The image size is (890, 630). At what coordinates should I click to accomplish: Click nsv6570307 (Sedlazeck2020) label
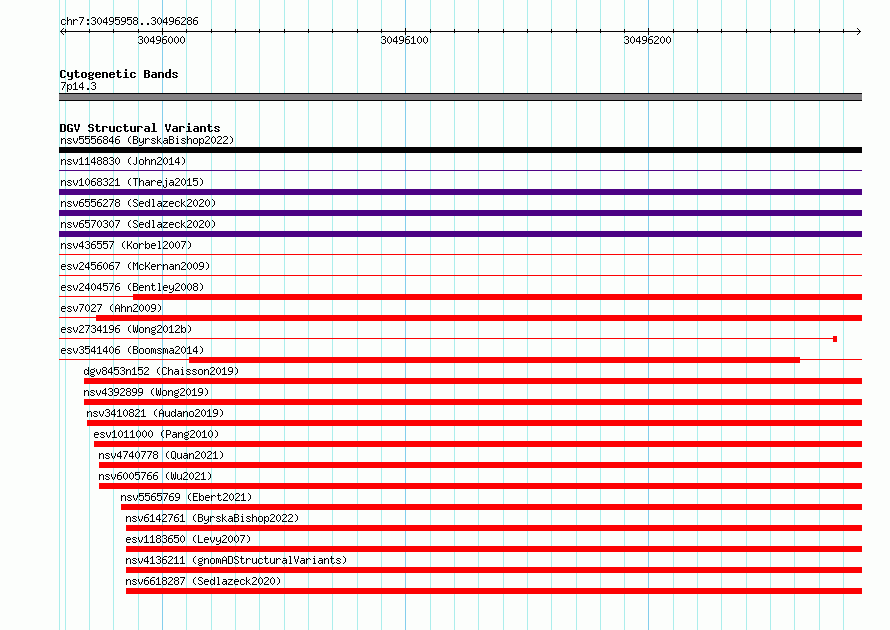point(138,224)
